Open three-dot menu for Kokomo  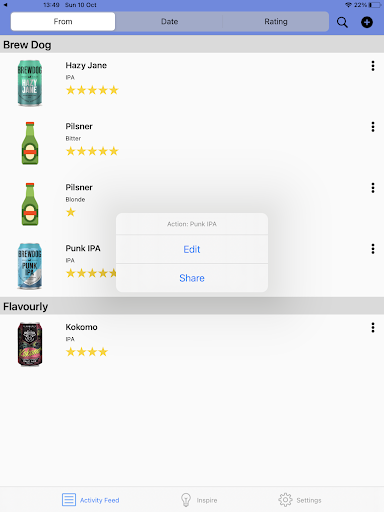(x=373, y=327)
